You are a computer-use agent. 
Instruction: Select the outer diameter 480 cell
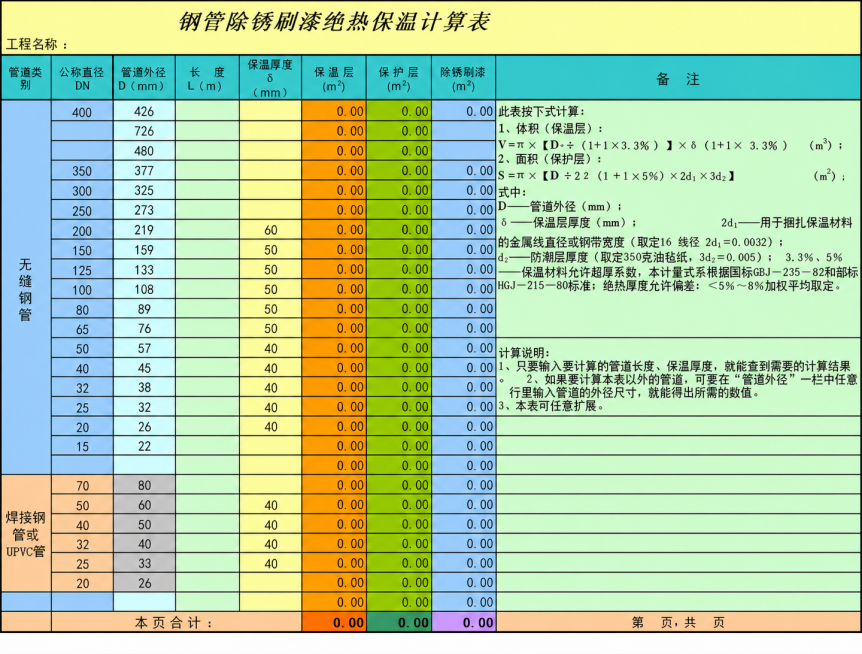click(x=144, y=151)
